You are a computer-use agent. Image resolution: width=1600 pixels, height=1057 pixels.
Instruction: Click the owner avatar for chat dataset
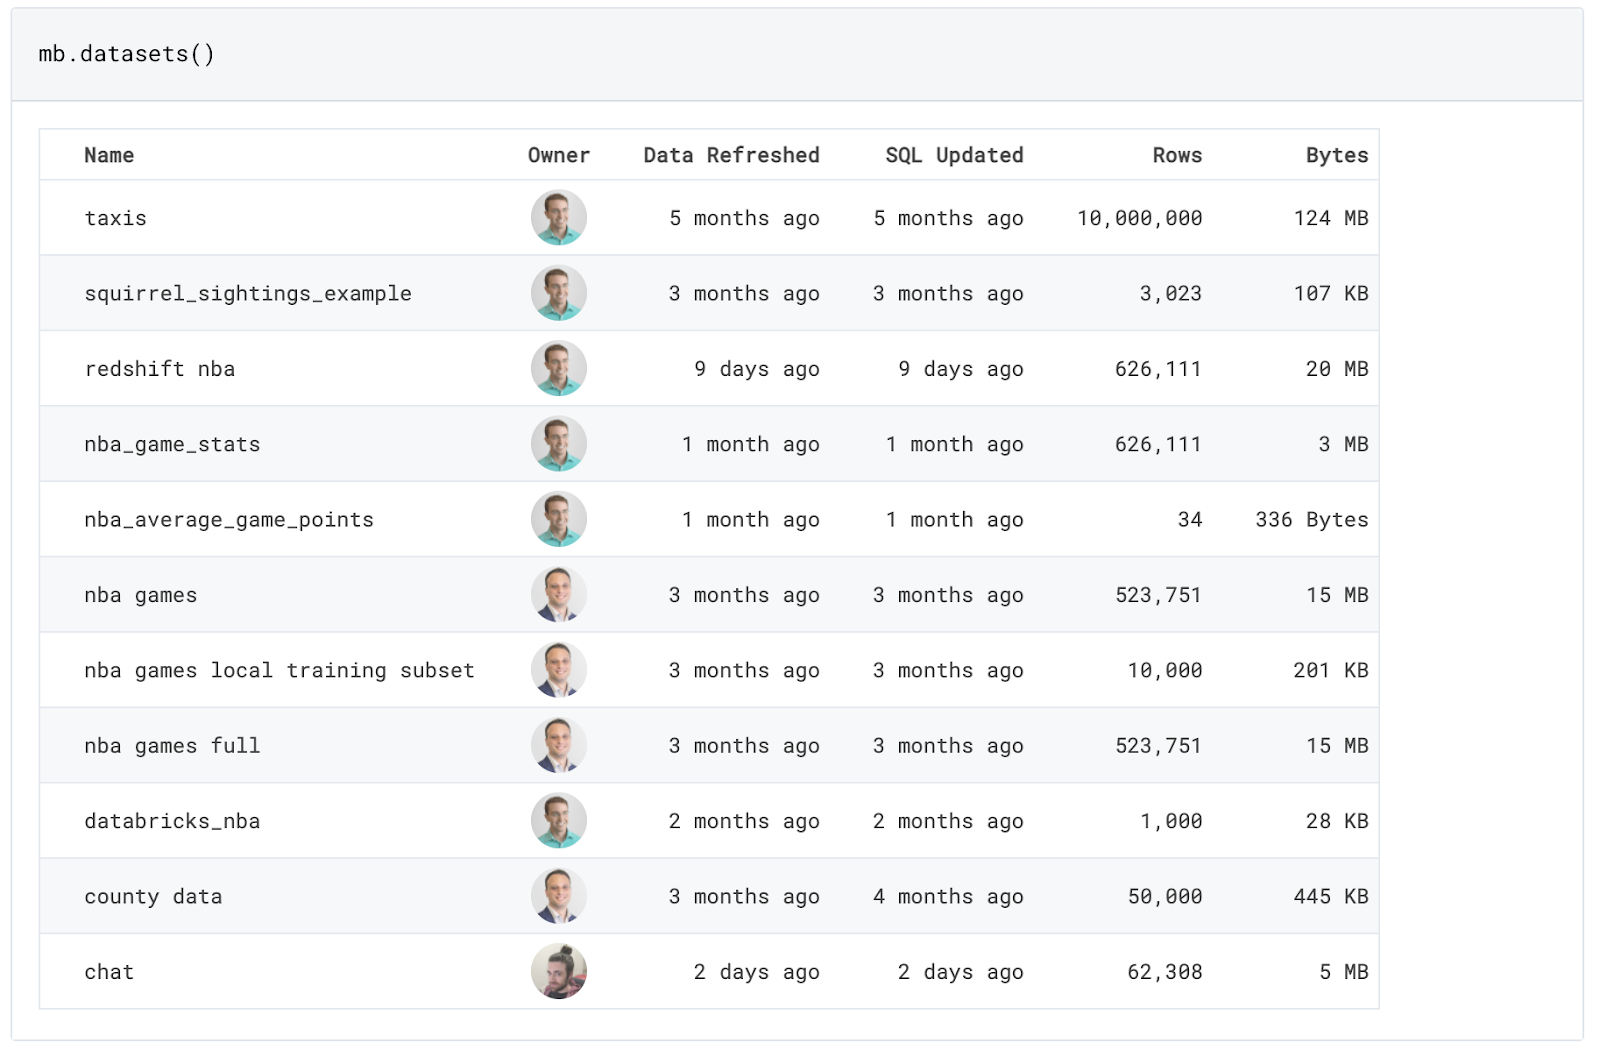pyautogui.click(x=558, y=972)
